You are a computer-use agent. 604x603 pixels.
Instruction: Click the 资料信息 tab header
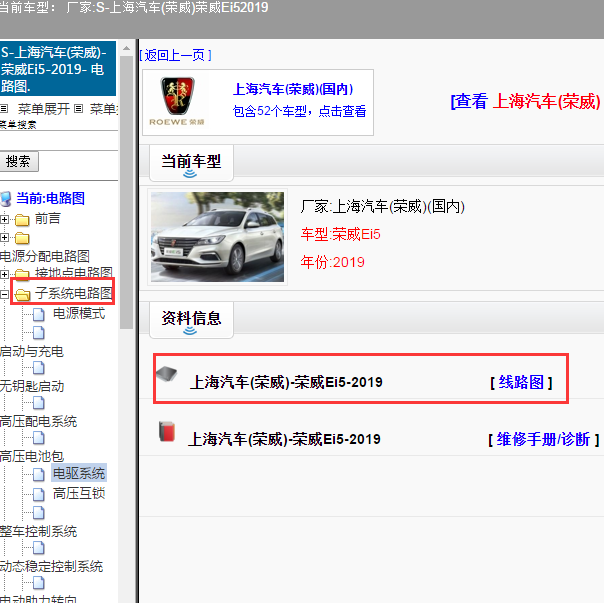(x=191, y=320)
